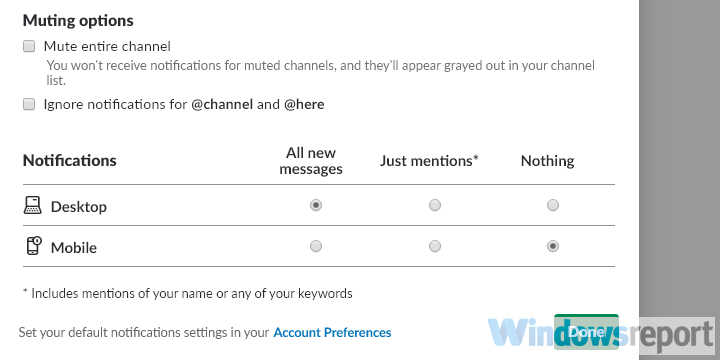
Task: Open the Account Preferences link
Action: (x=332, y=332)
